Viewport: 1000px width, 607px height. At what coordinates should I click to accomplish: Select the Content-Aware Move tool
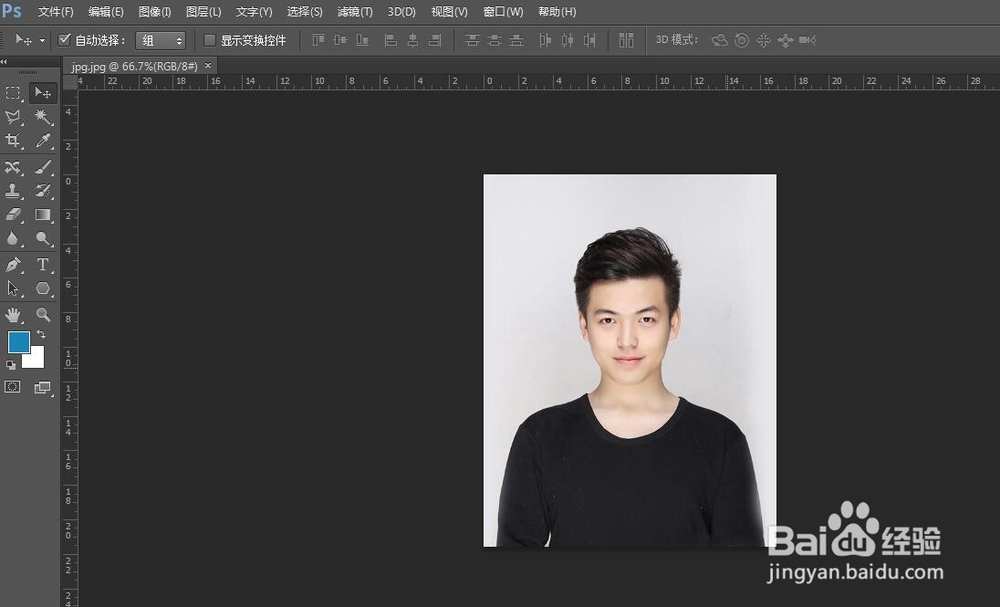pyautogui.click(x=13, y=167)
